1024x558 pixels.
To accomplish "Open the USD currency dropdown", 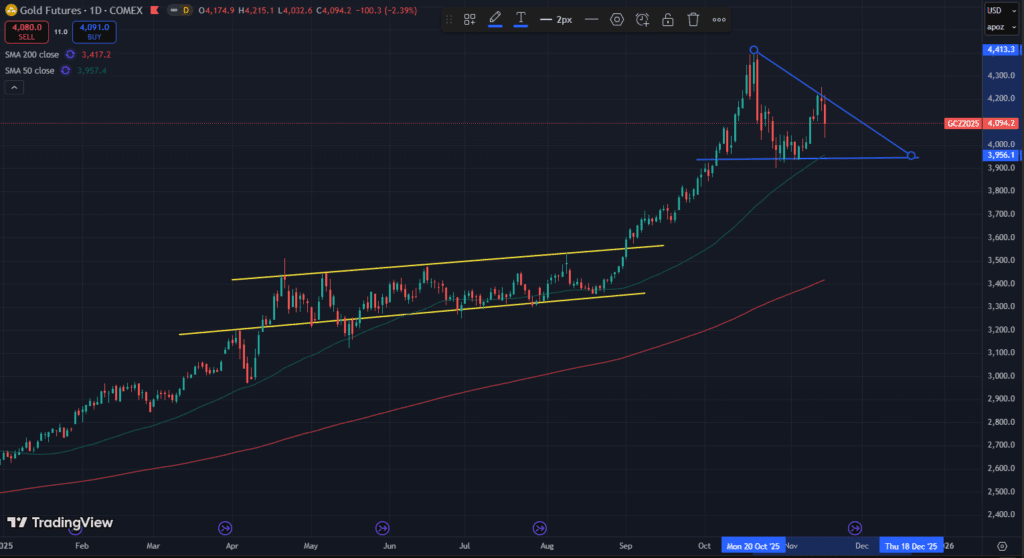I will click(994, 10).
